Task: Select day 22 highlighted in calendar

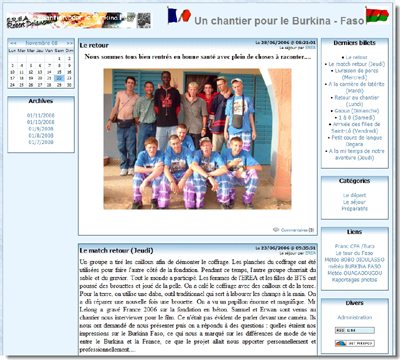Action: click(59, 78)
